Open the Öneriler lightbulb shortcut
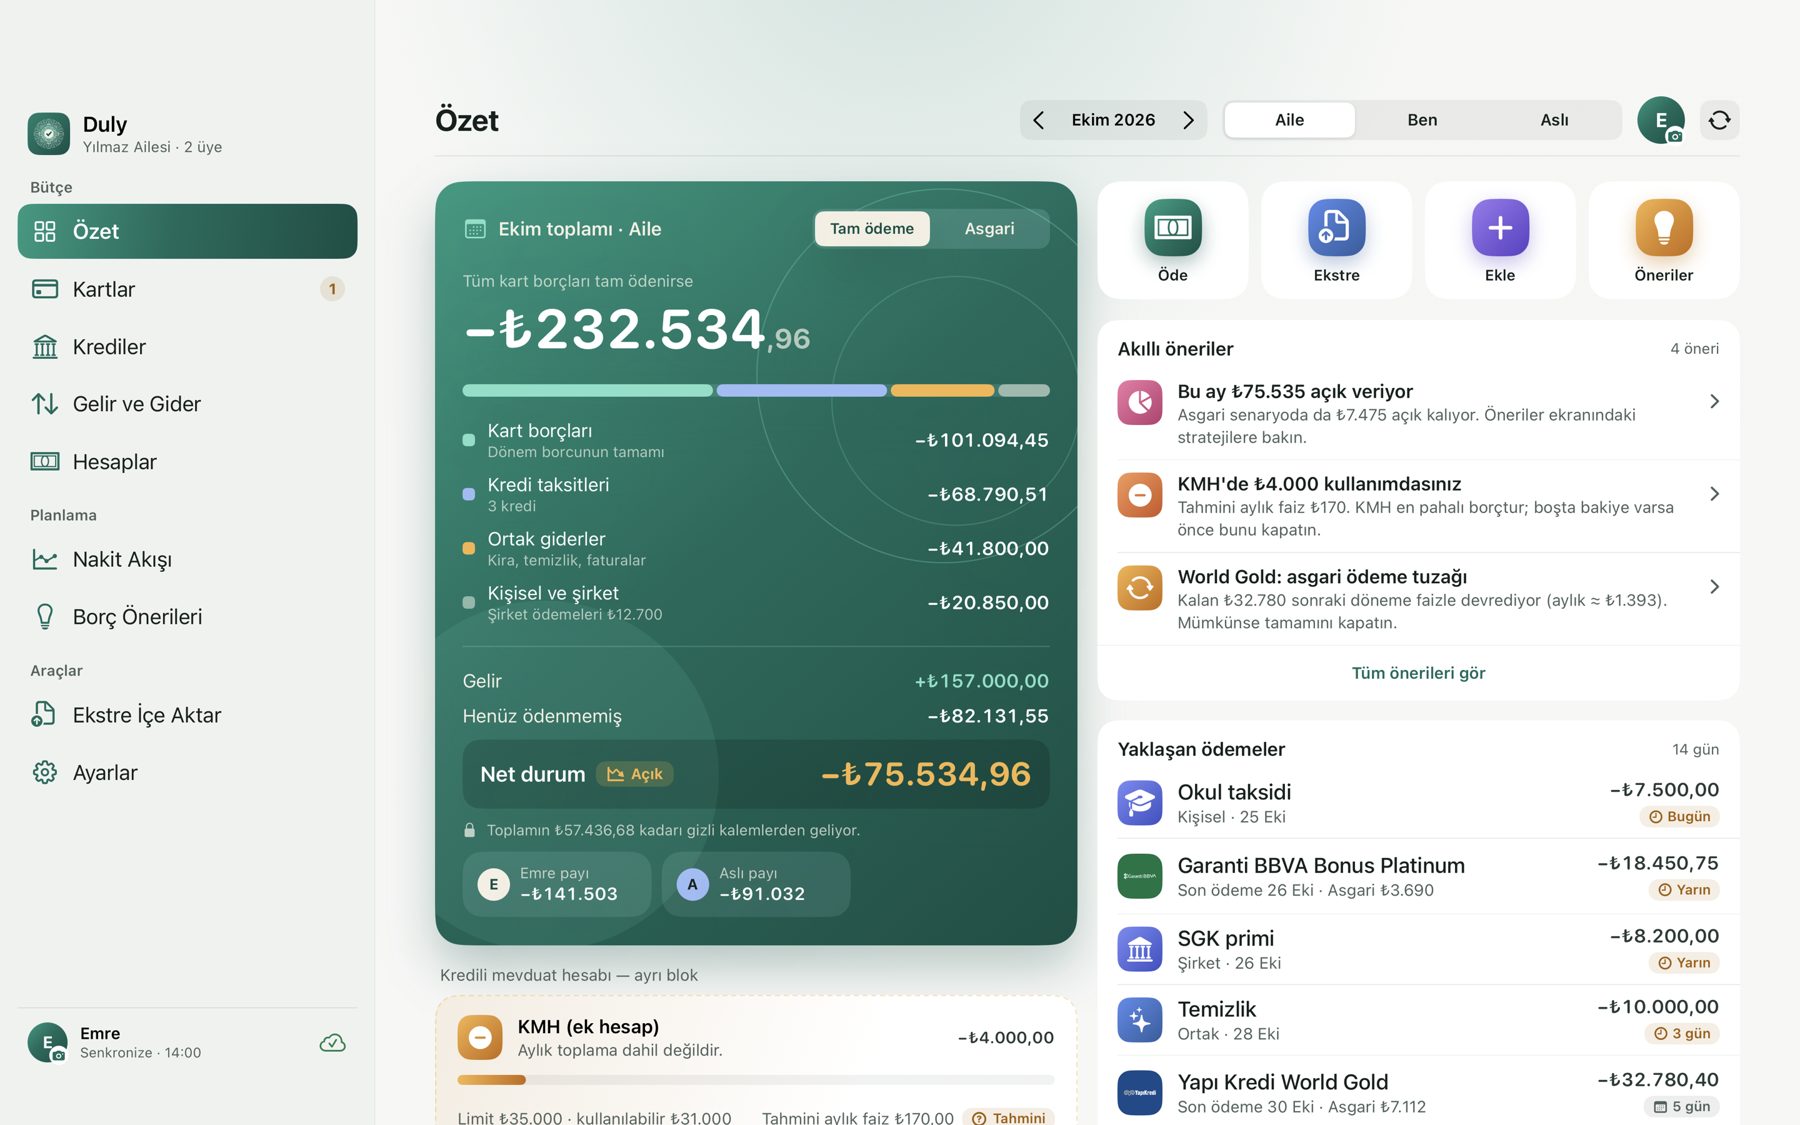1800x1125 pixels. [x=1664, y=228]
